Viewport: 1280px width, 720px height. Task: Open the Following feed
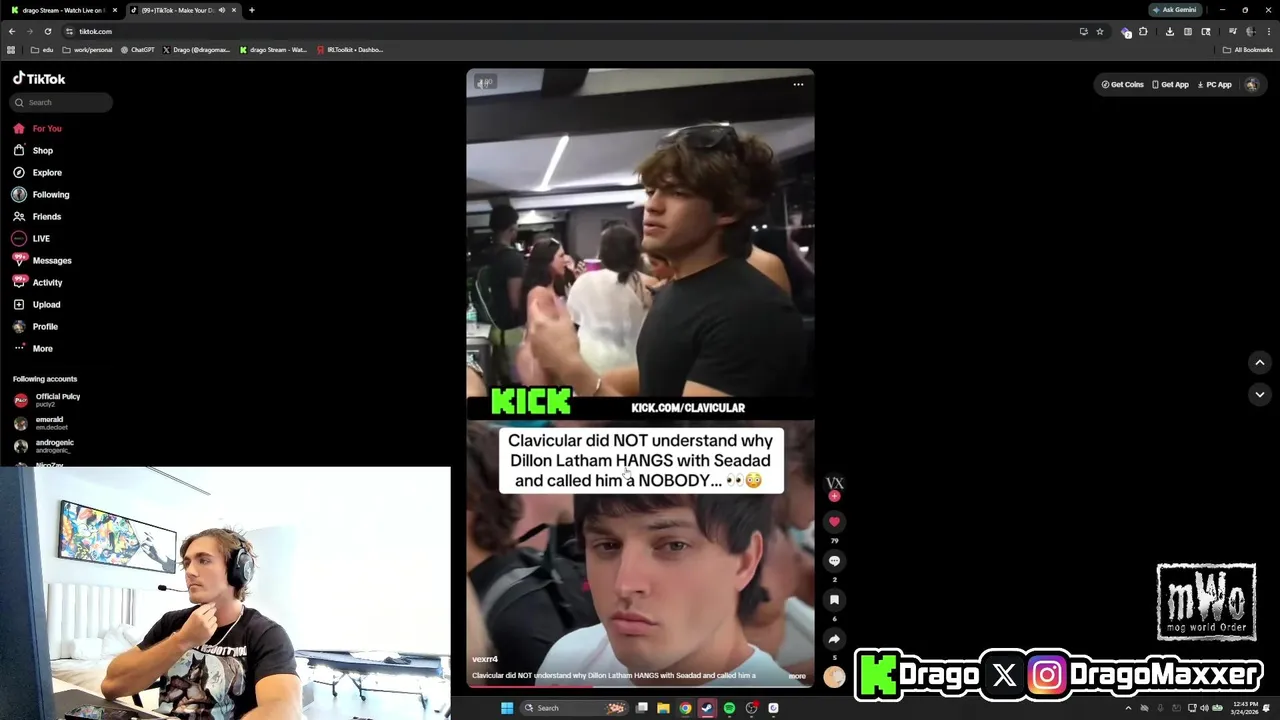(41, 194)
